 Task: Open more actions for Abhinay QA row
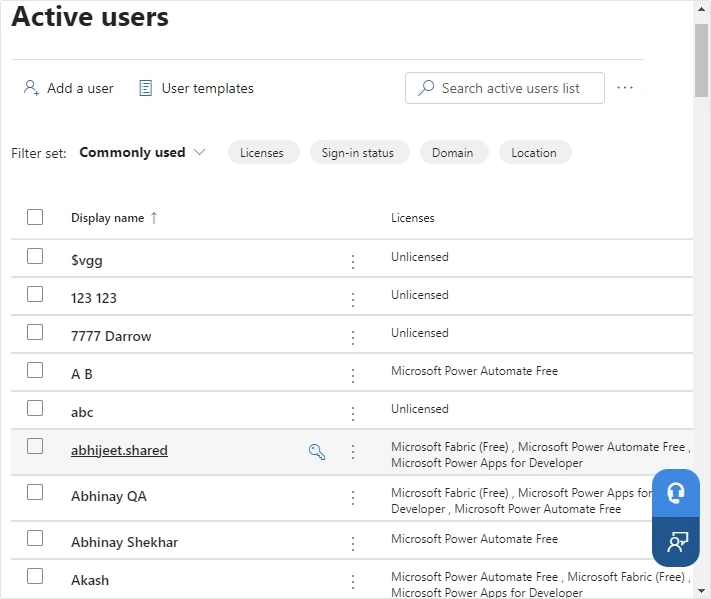(x=353, y=498)
